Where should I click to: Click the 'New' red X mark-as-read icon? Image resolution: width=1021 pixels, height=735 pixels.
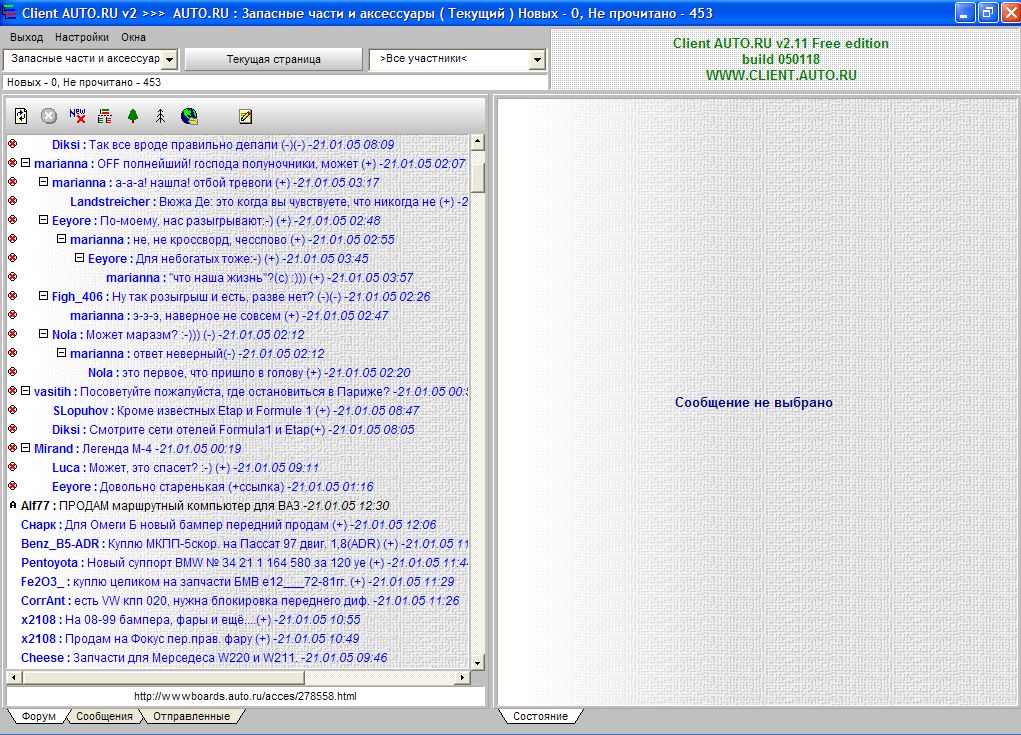pyautogui.click(x=77, y=116)
